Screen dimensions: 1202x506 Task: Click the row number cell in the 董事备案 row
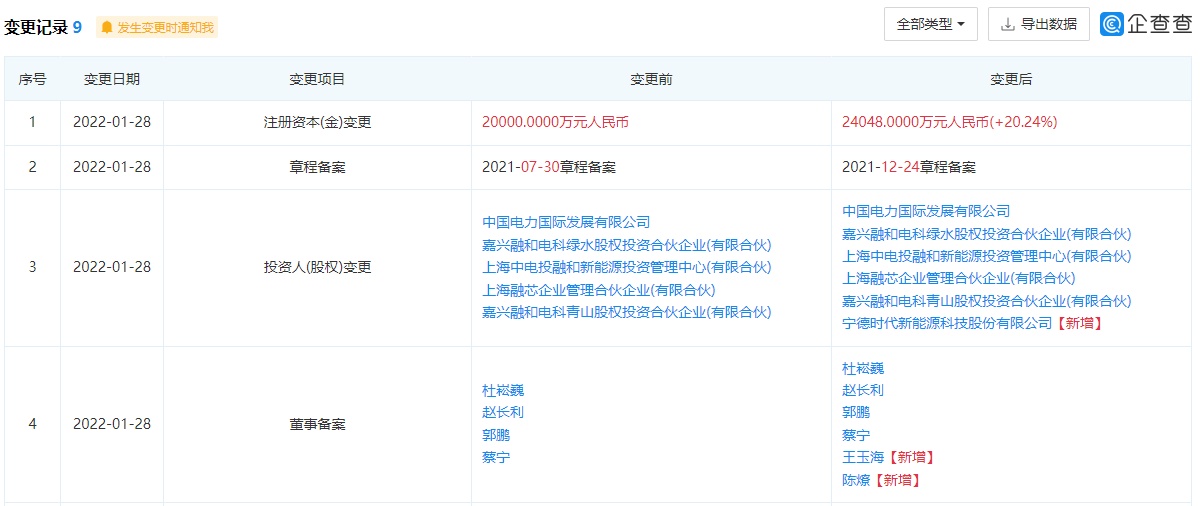click(x=32, y=424)
